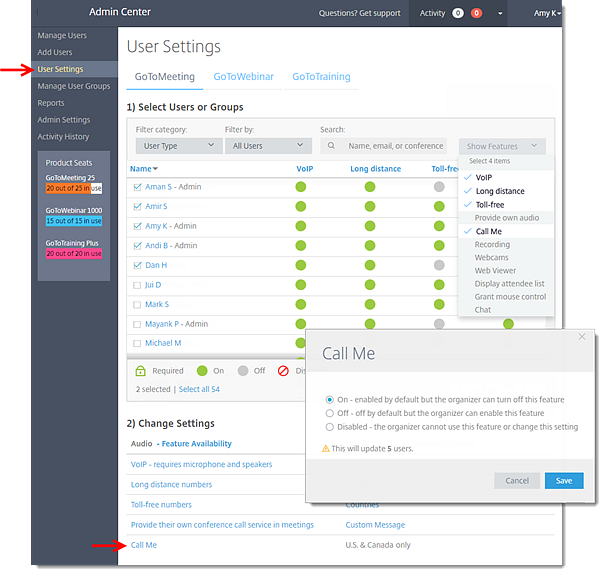The width and height of the screenshot is (600, 570).
Task: Click Amir S Long distance green dot
Action: (370, 207)
